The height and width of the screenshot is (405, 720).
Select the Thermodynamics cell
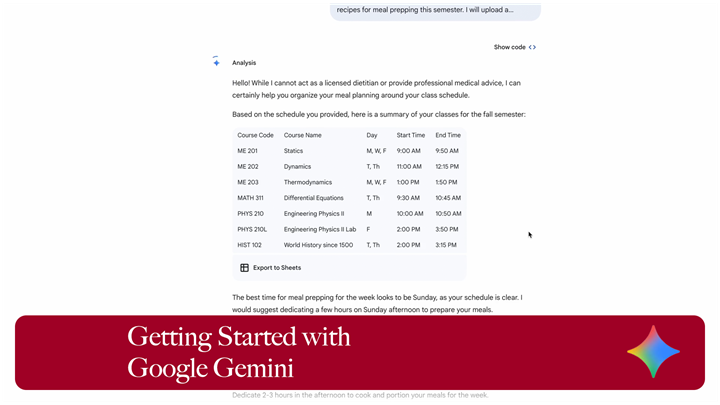click(x=308, y=182)
